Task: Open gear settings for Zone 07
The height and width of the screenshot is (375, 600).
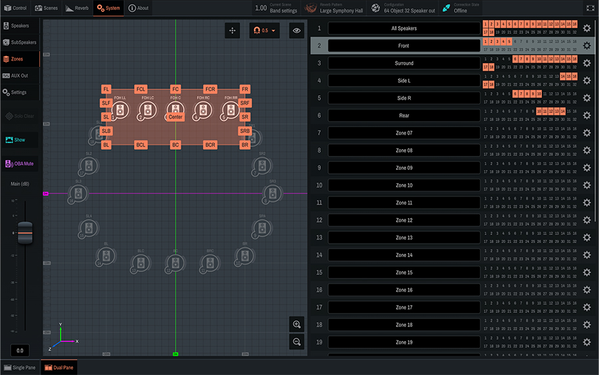Action: click(587, 133)
